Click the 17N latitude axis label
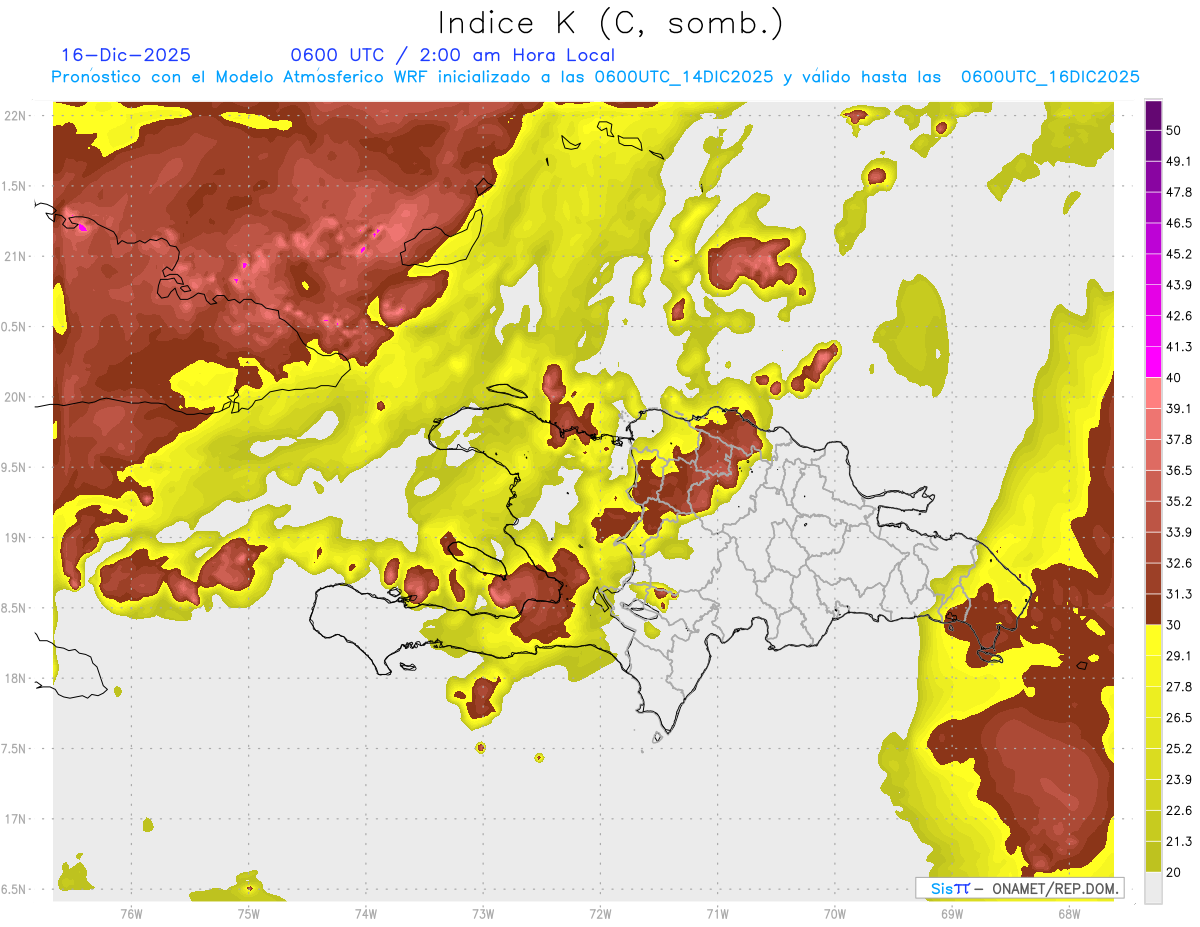The image size is (1200, 927). tap(15, 819)
